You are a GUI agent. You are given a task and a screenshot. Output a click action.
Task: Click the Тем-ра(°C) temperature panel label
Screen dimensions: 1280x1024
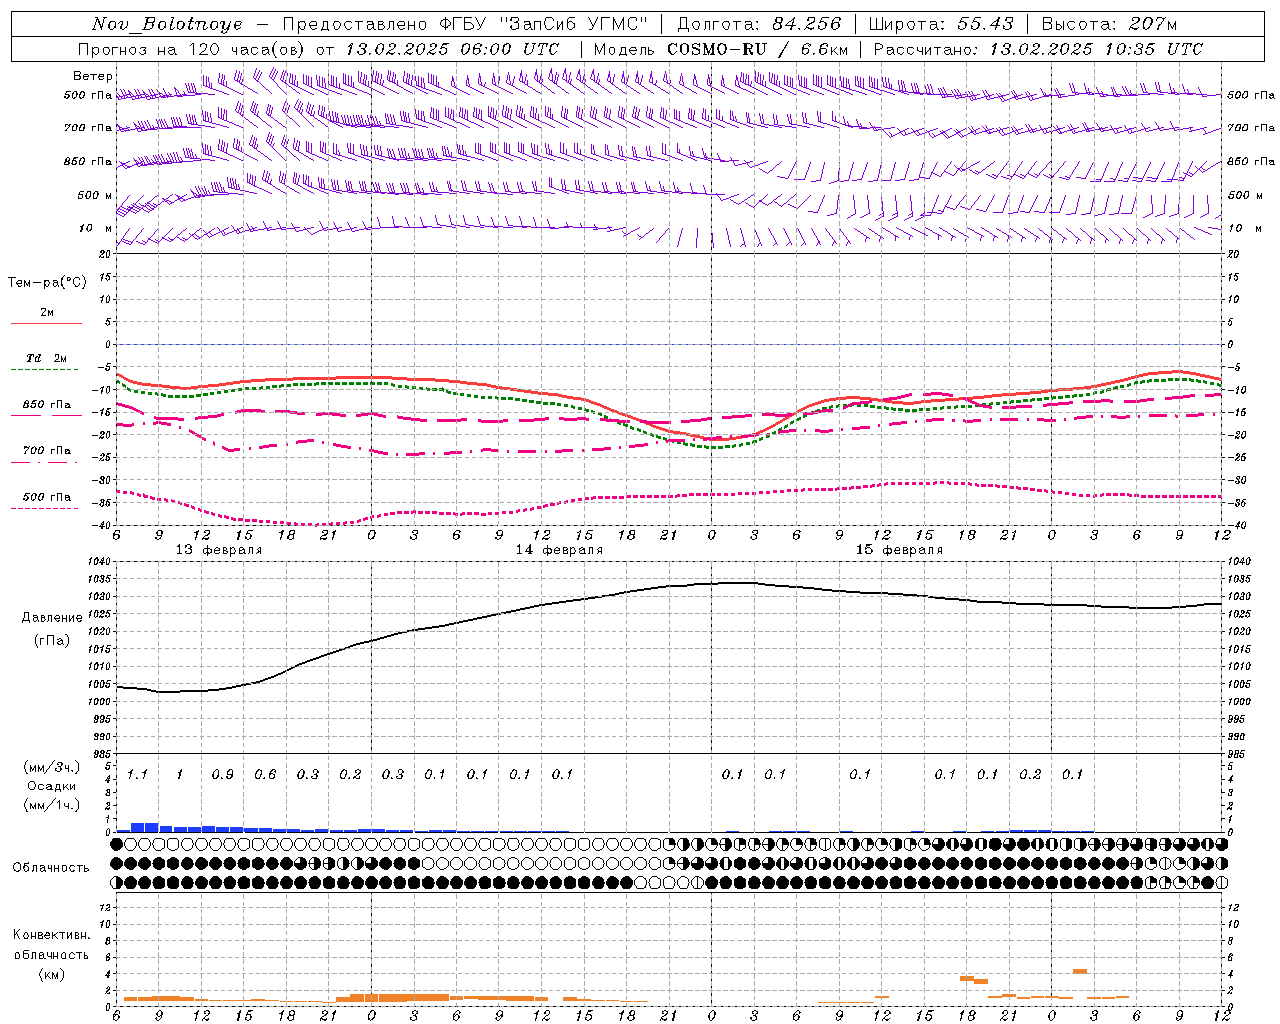tap(47, 283)
